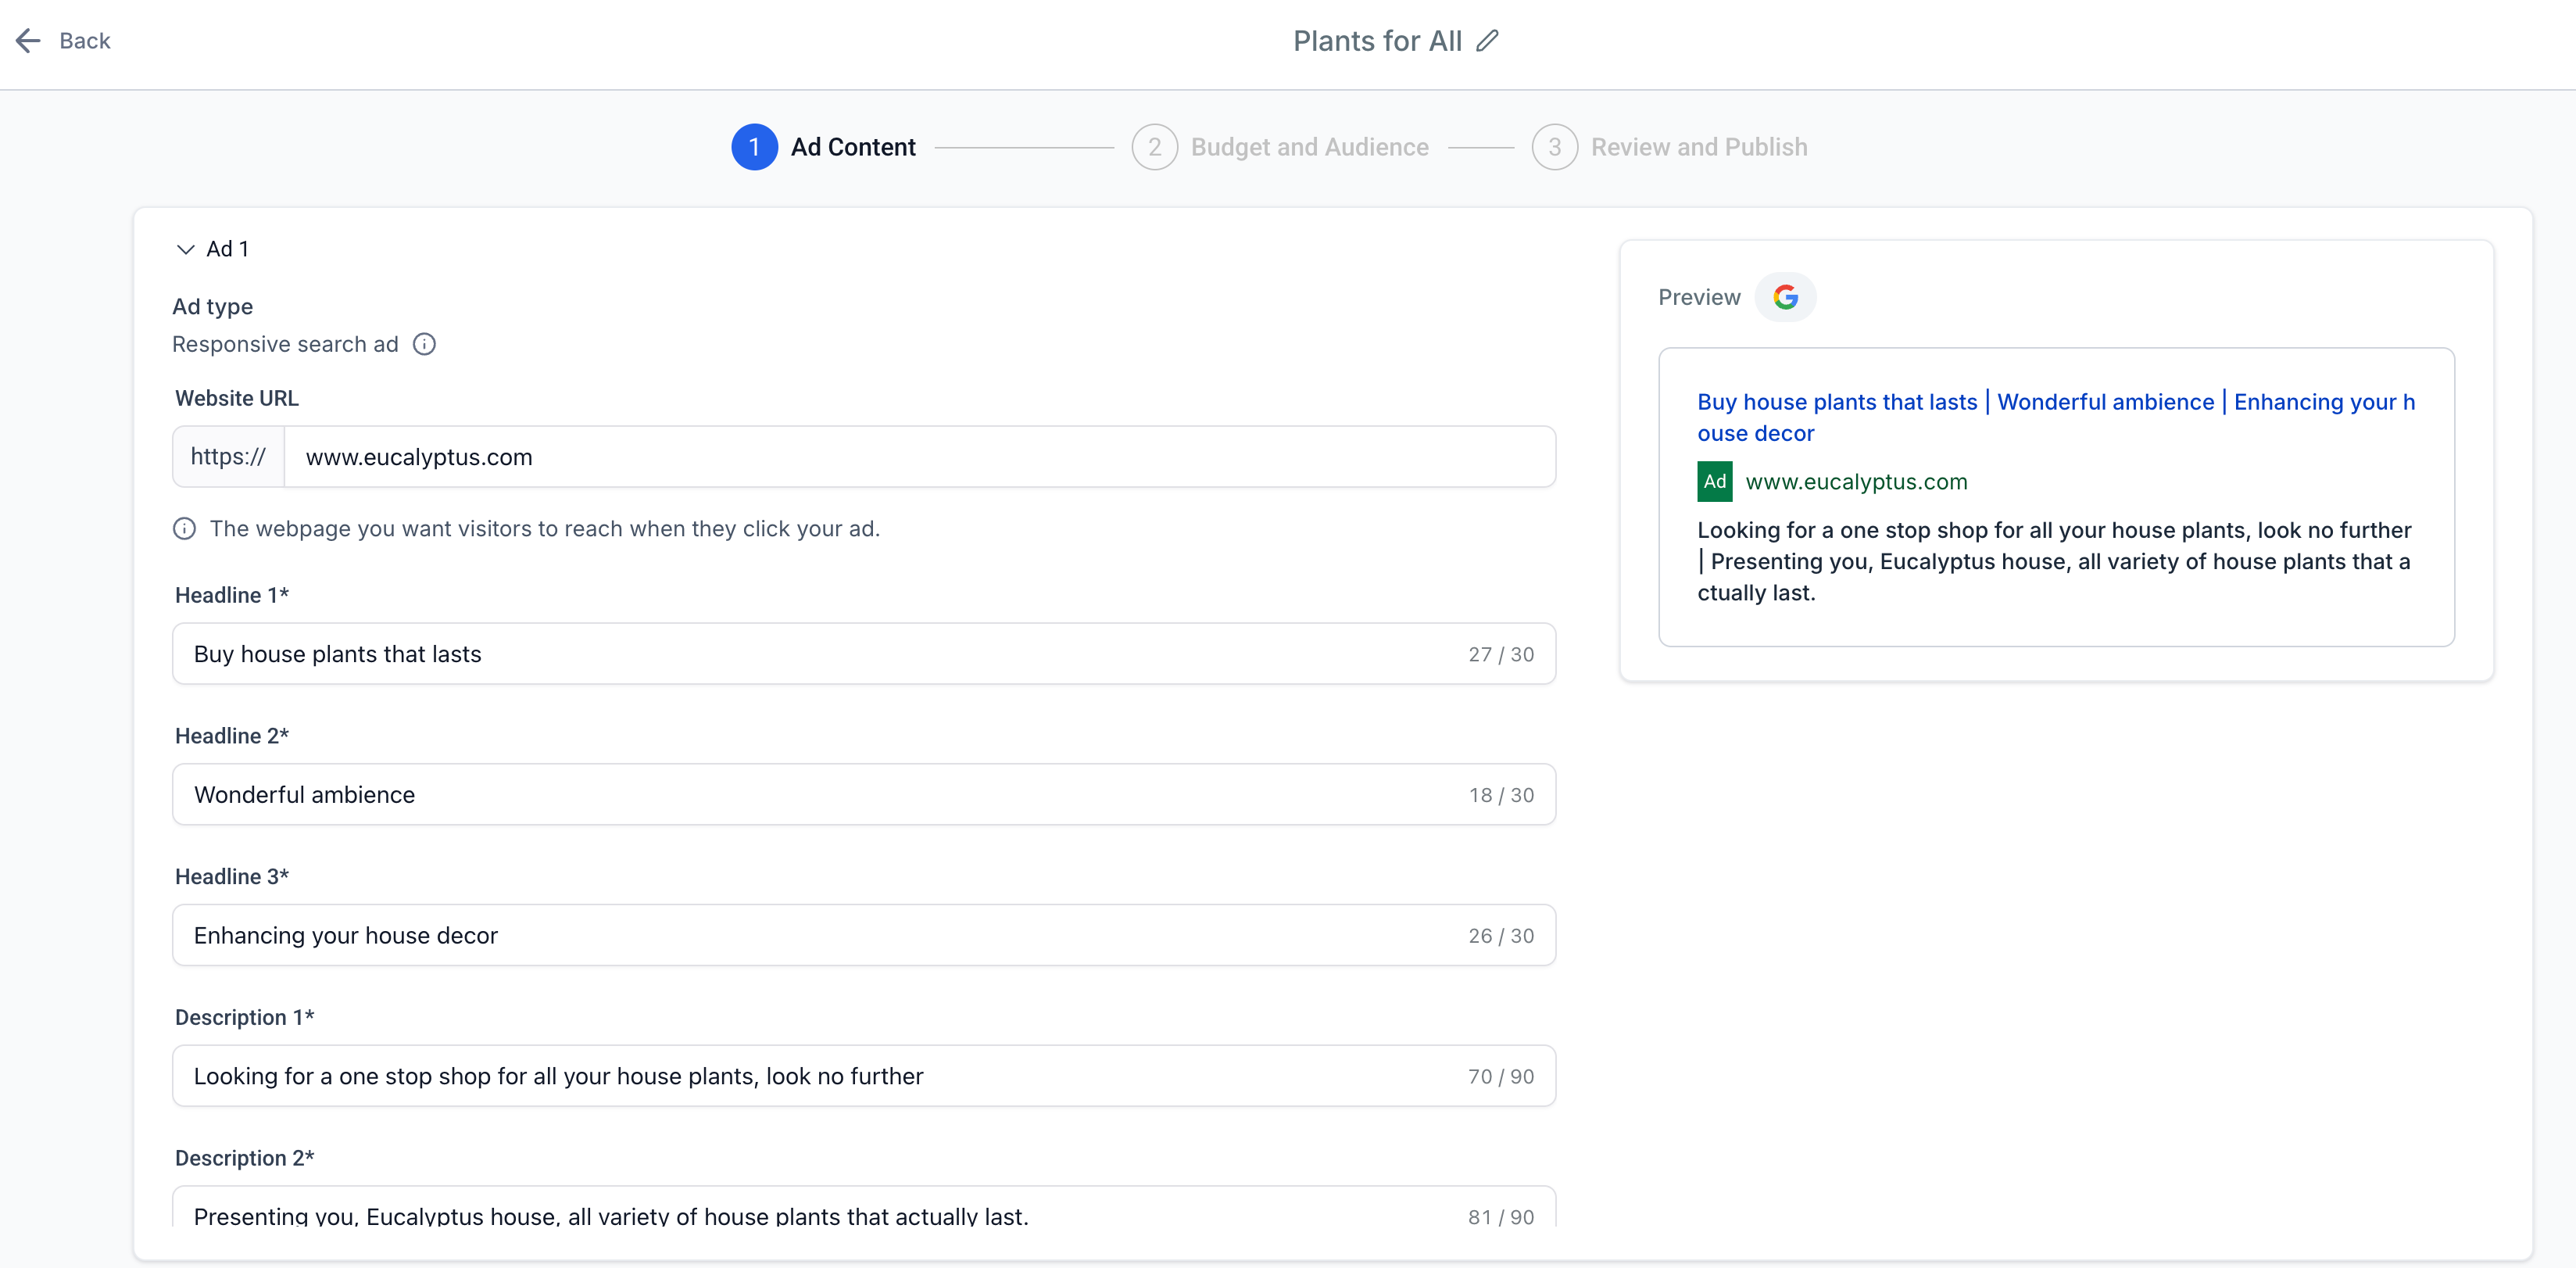Image resolution: width=2576 pixels, height=1268 pixels.
Task: Click the Headline 3* label
Action: click(232, 877)
